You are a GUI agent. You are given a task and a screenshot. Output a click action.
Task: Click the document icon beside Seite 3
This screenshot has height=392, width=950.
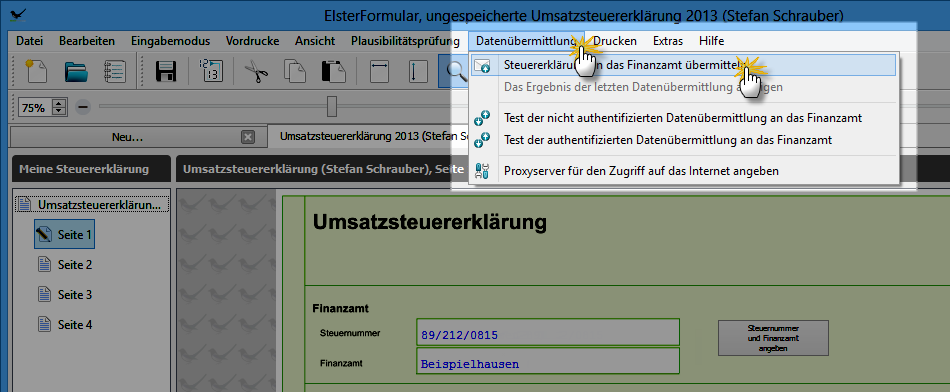(44, 294)
